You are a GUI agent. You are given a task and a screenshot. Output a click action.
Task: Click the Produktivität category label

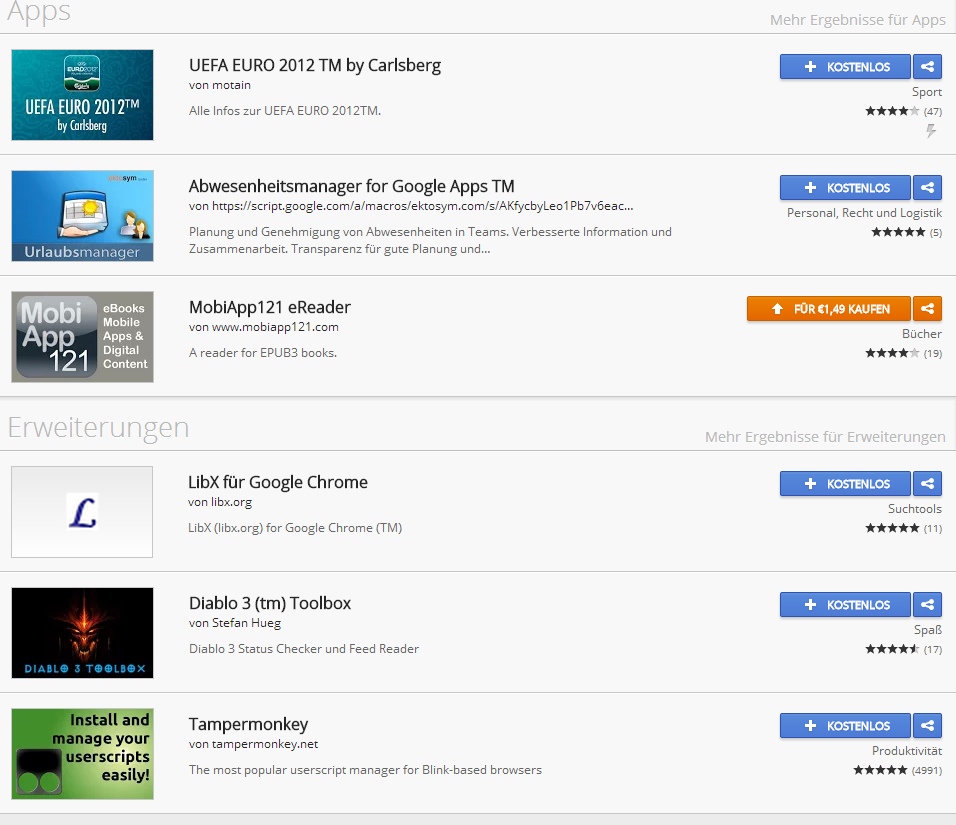(x=907, y=751)
